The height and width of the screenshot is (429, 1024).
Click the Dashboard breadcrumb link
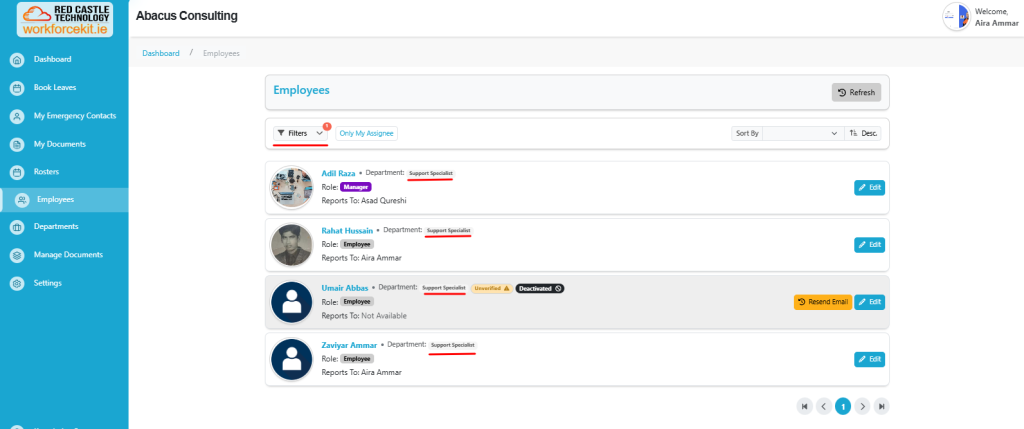[160, 53]
